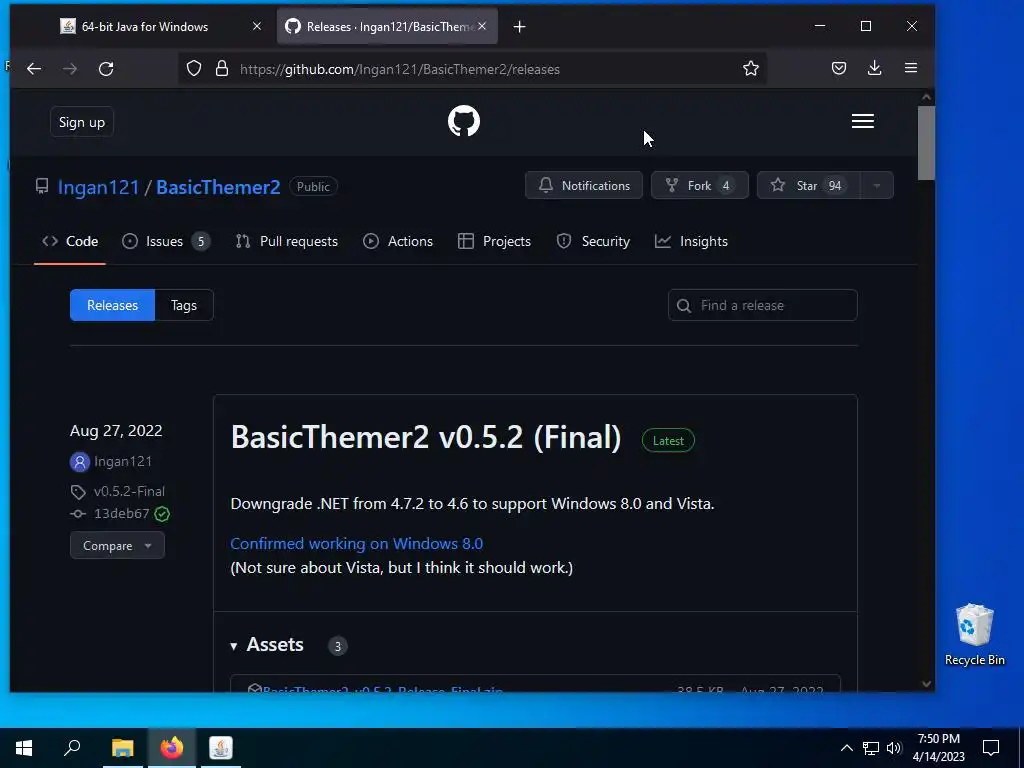Open volume control tray icon
The image size is (1024, 768).
click(x=894, y=748)
